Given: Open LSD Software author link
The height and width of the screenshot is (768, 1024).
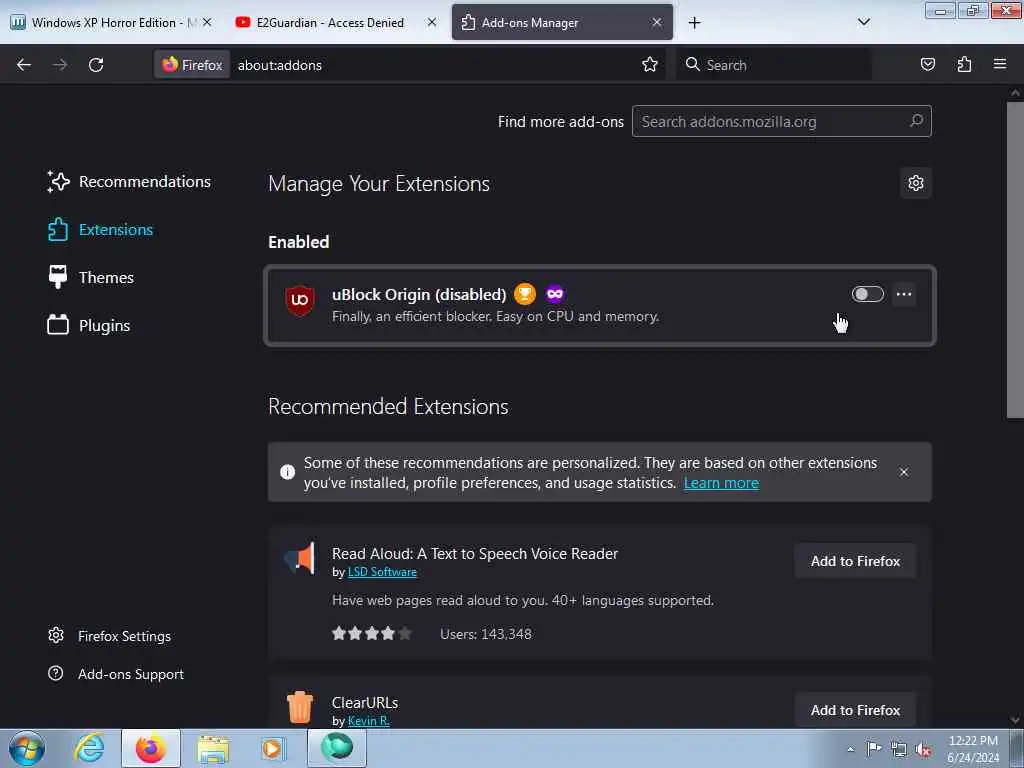Looking at the screenshot, I should pyautogui.click(x=382, y=572).
